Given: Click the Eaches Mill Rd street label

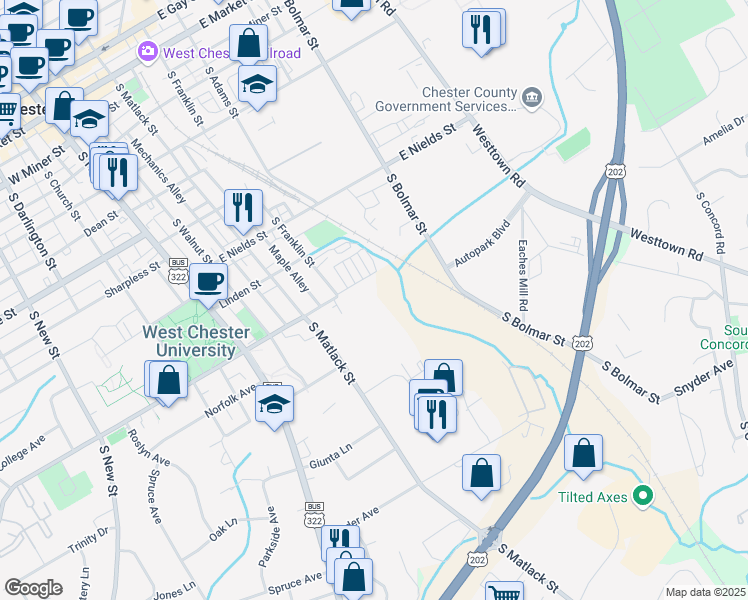Looking at the screenshot, I should pos(523,275).
